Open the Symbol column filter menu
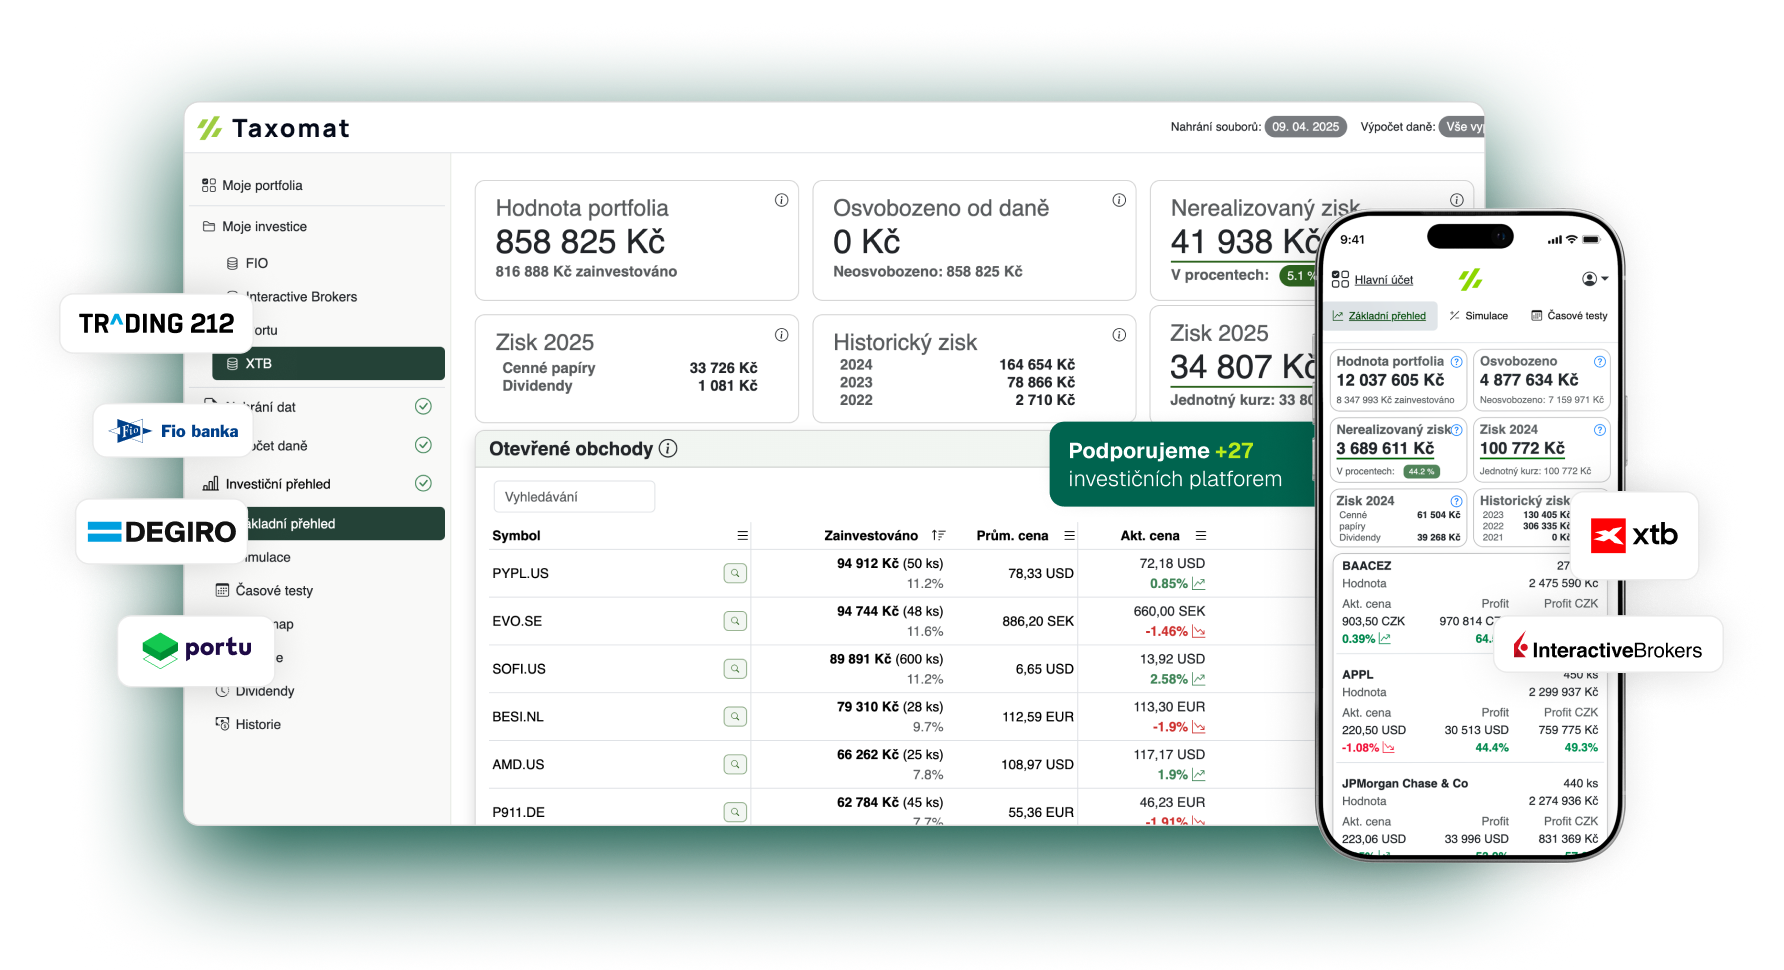 click(x=741, y=535)
